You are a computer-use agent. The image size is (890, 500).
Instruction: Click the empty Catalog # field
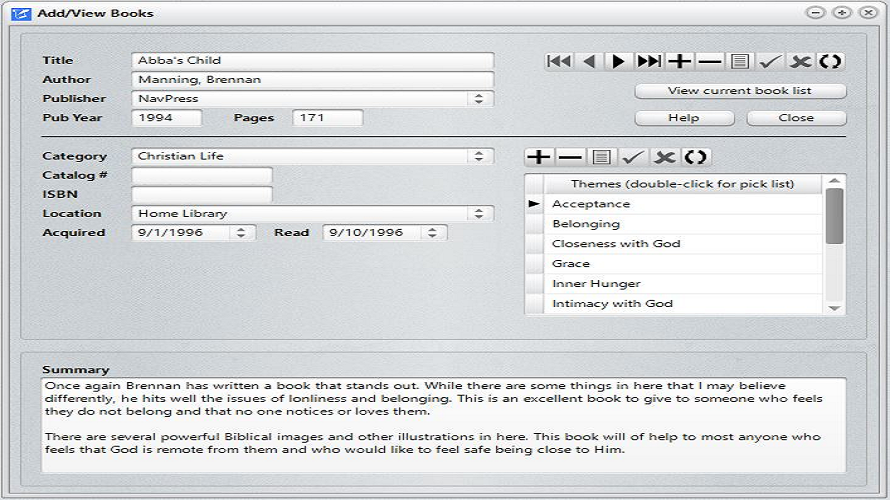(202, 175)
